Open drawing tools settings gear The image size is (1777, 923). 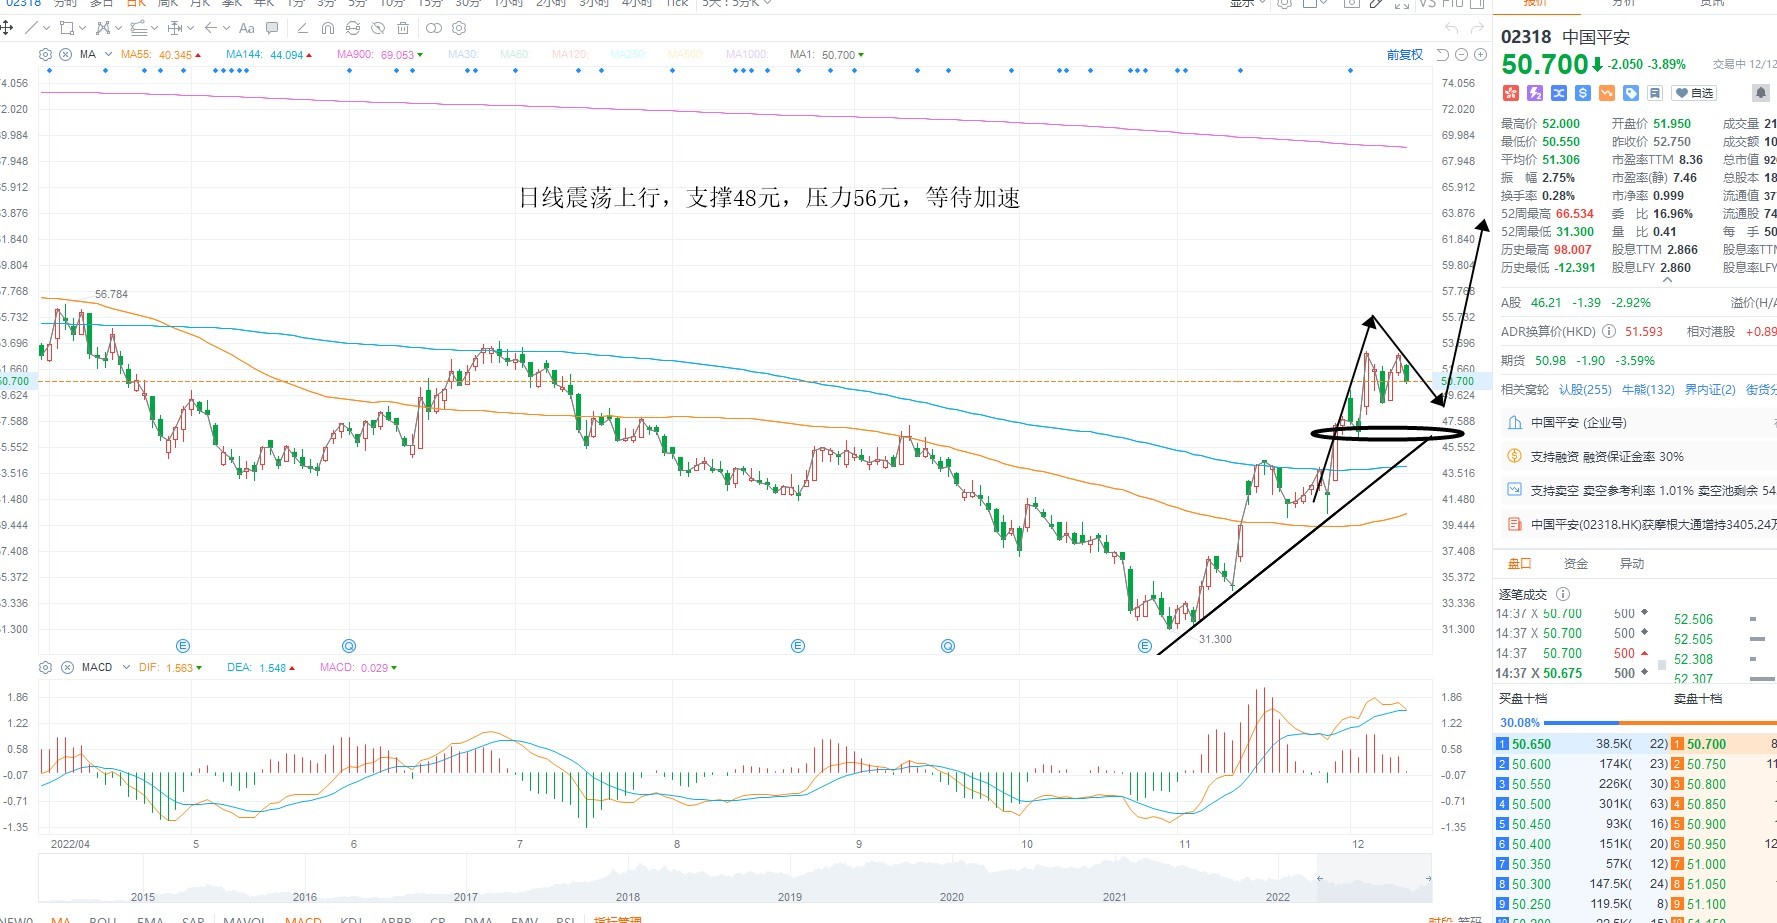(x=459, y=28)
